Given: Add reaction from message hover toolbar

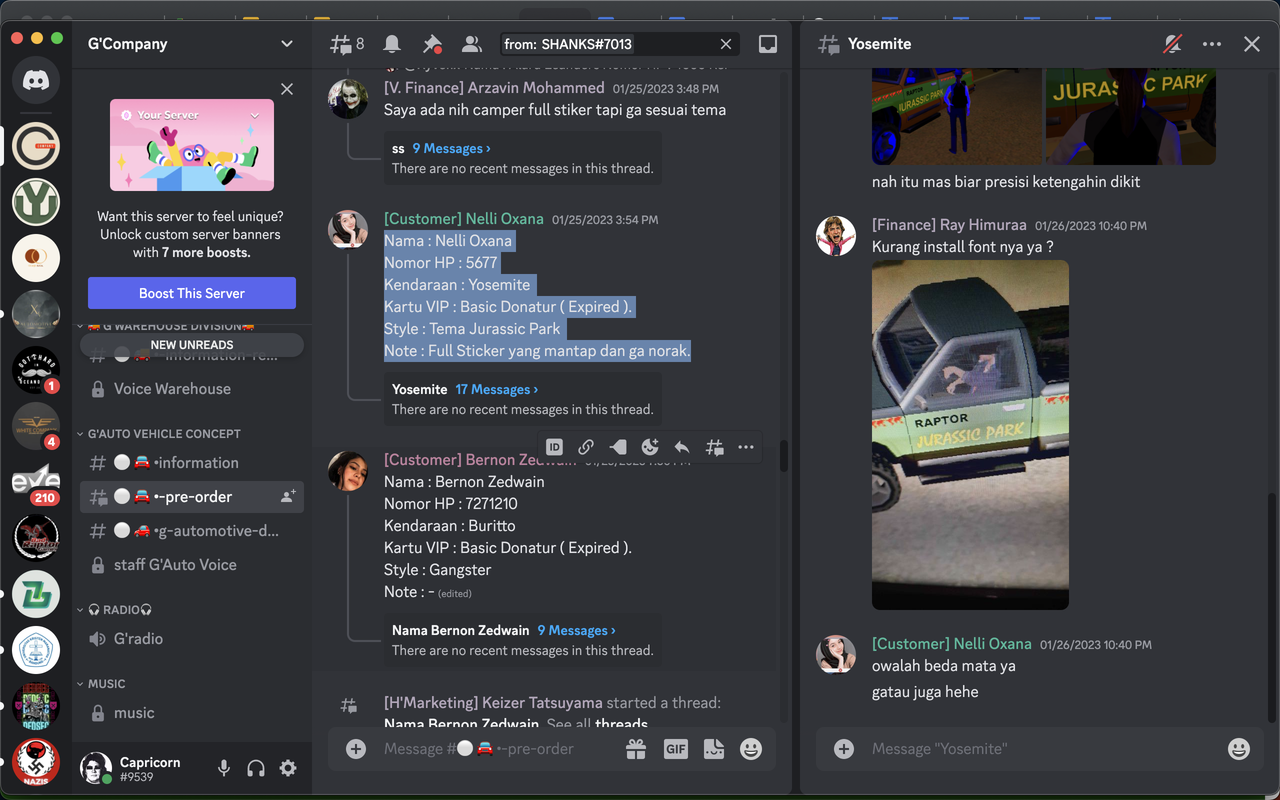Looking at the screenshot, I should [x=650, y=447].
